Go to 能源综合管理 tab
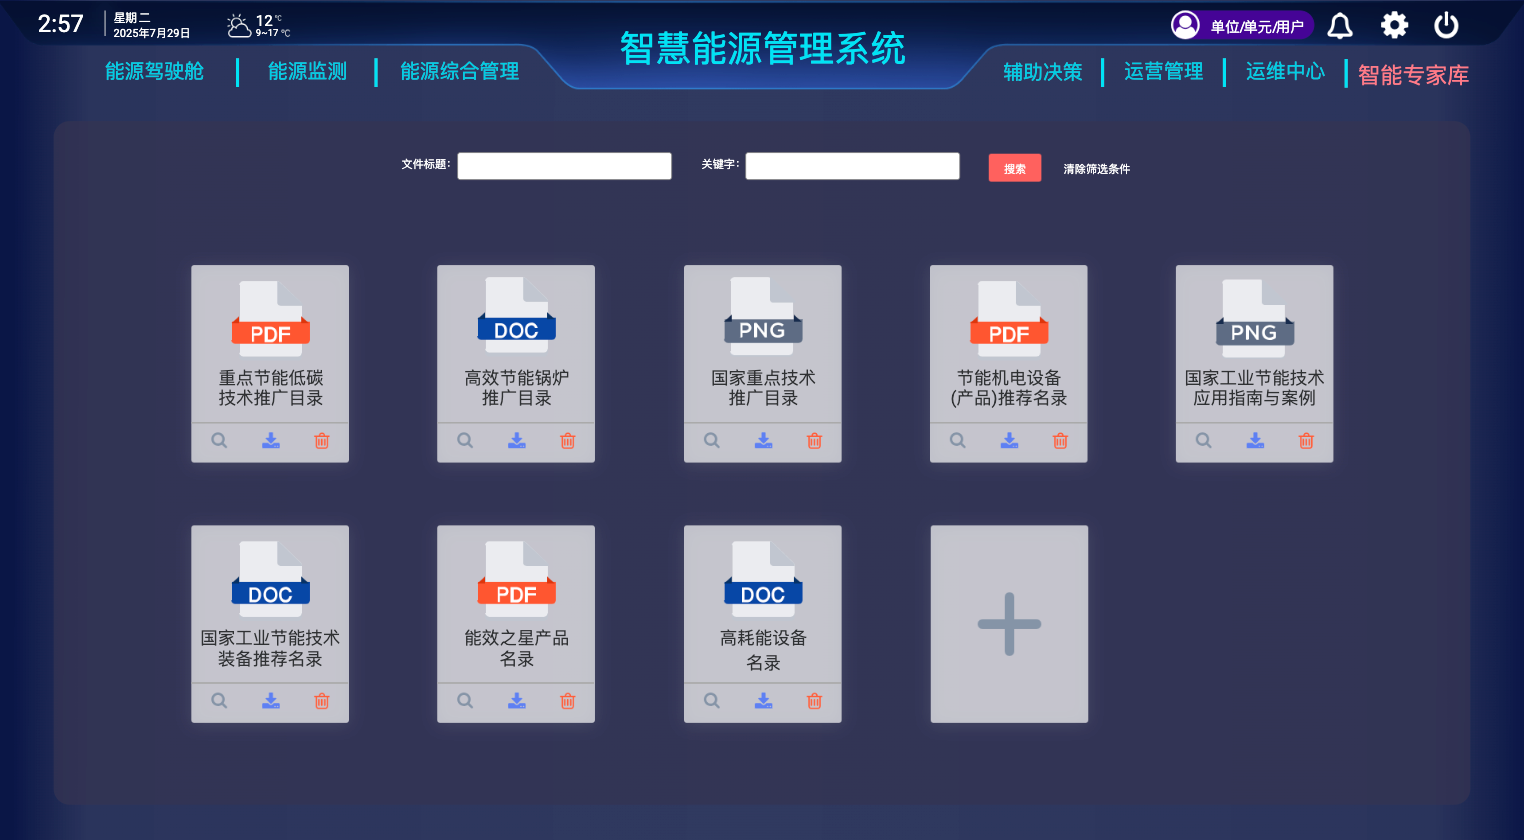Screen dimensions: 1524x840 coord(460,71)
